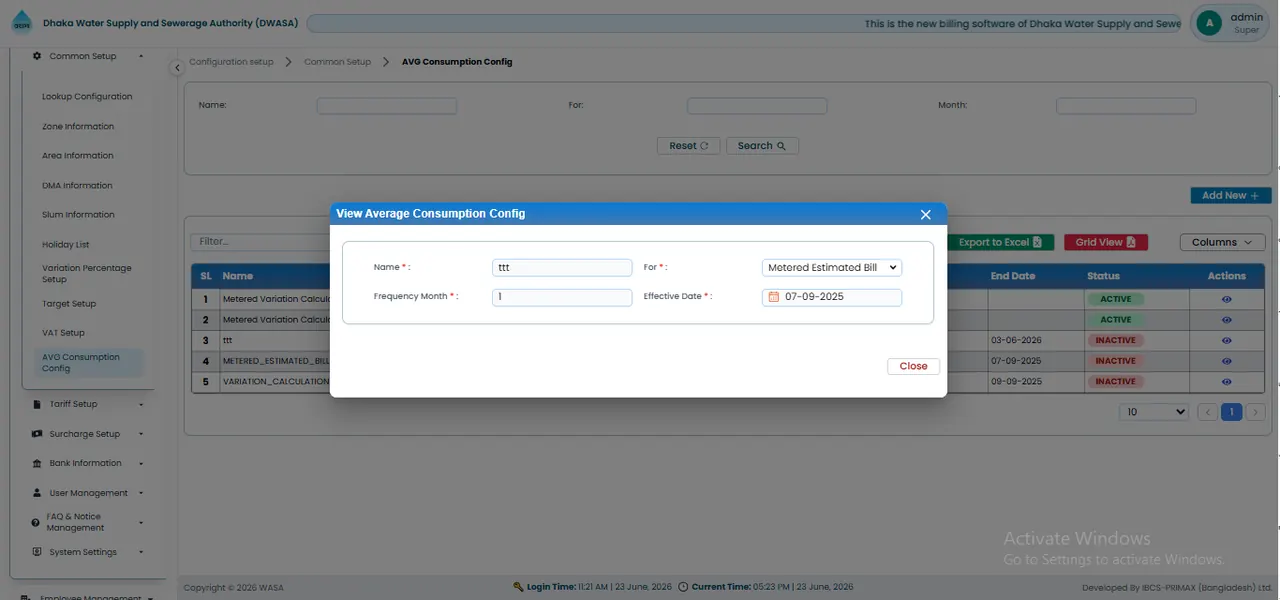View the 09-09-2025 row with eye icon
The height and width of the screenshot is (600, 1280).
tap(1227, 381)
